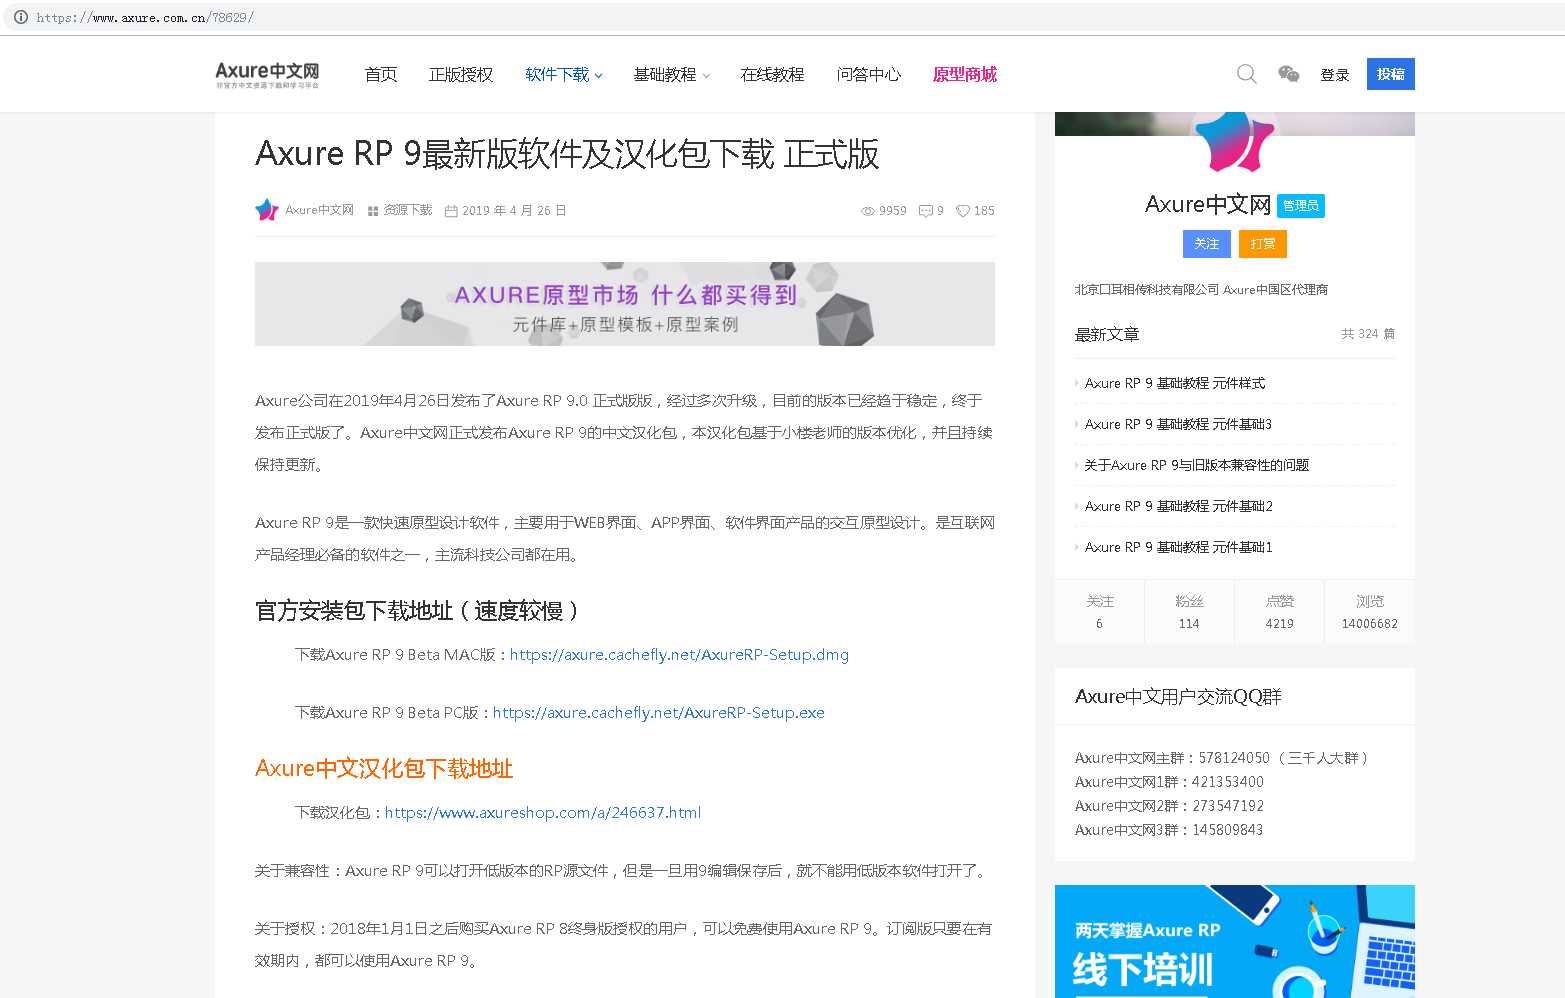Open article Axure RP 9 基础教程 元件样式
Viewport: 1565px width, 998px height.
1175,383
